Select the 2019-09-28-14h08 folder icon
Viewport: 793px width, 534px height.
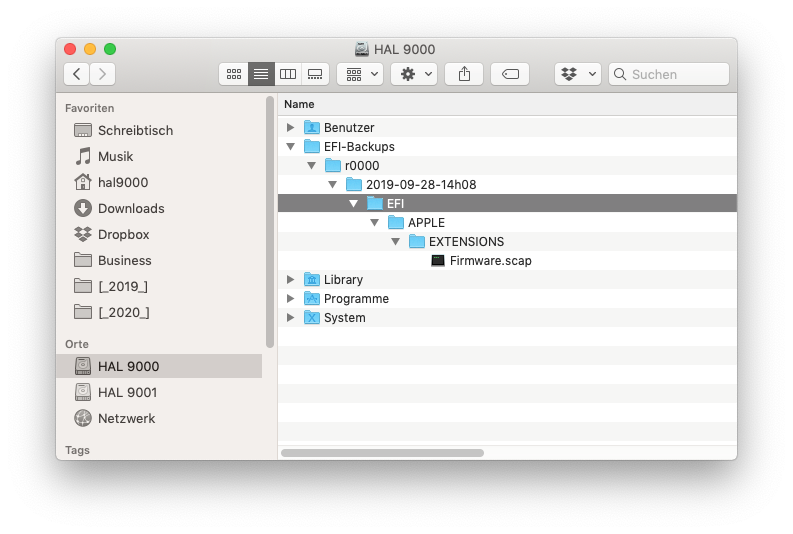click(354, 185)
